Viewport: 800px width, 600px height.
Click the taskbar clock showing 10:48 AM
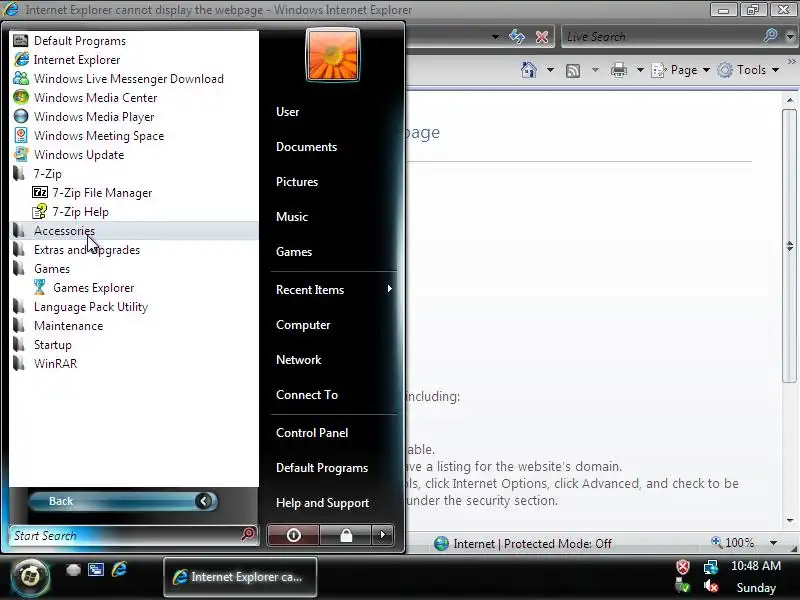pyautogui.click(x=756, y=566)
